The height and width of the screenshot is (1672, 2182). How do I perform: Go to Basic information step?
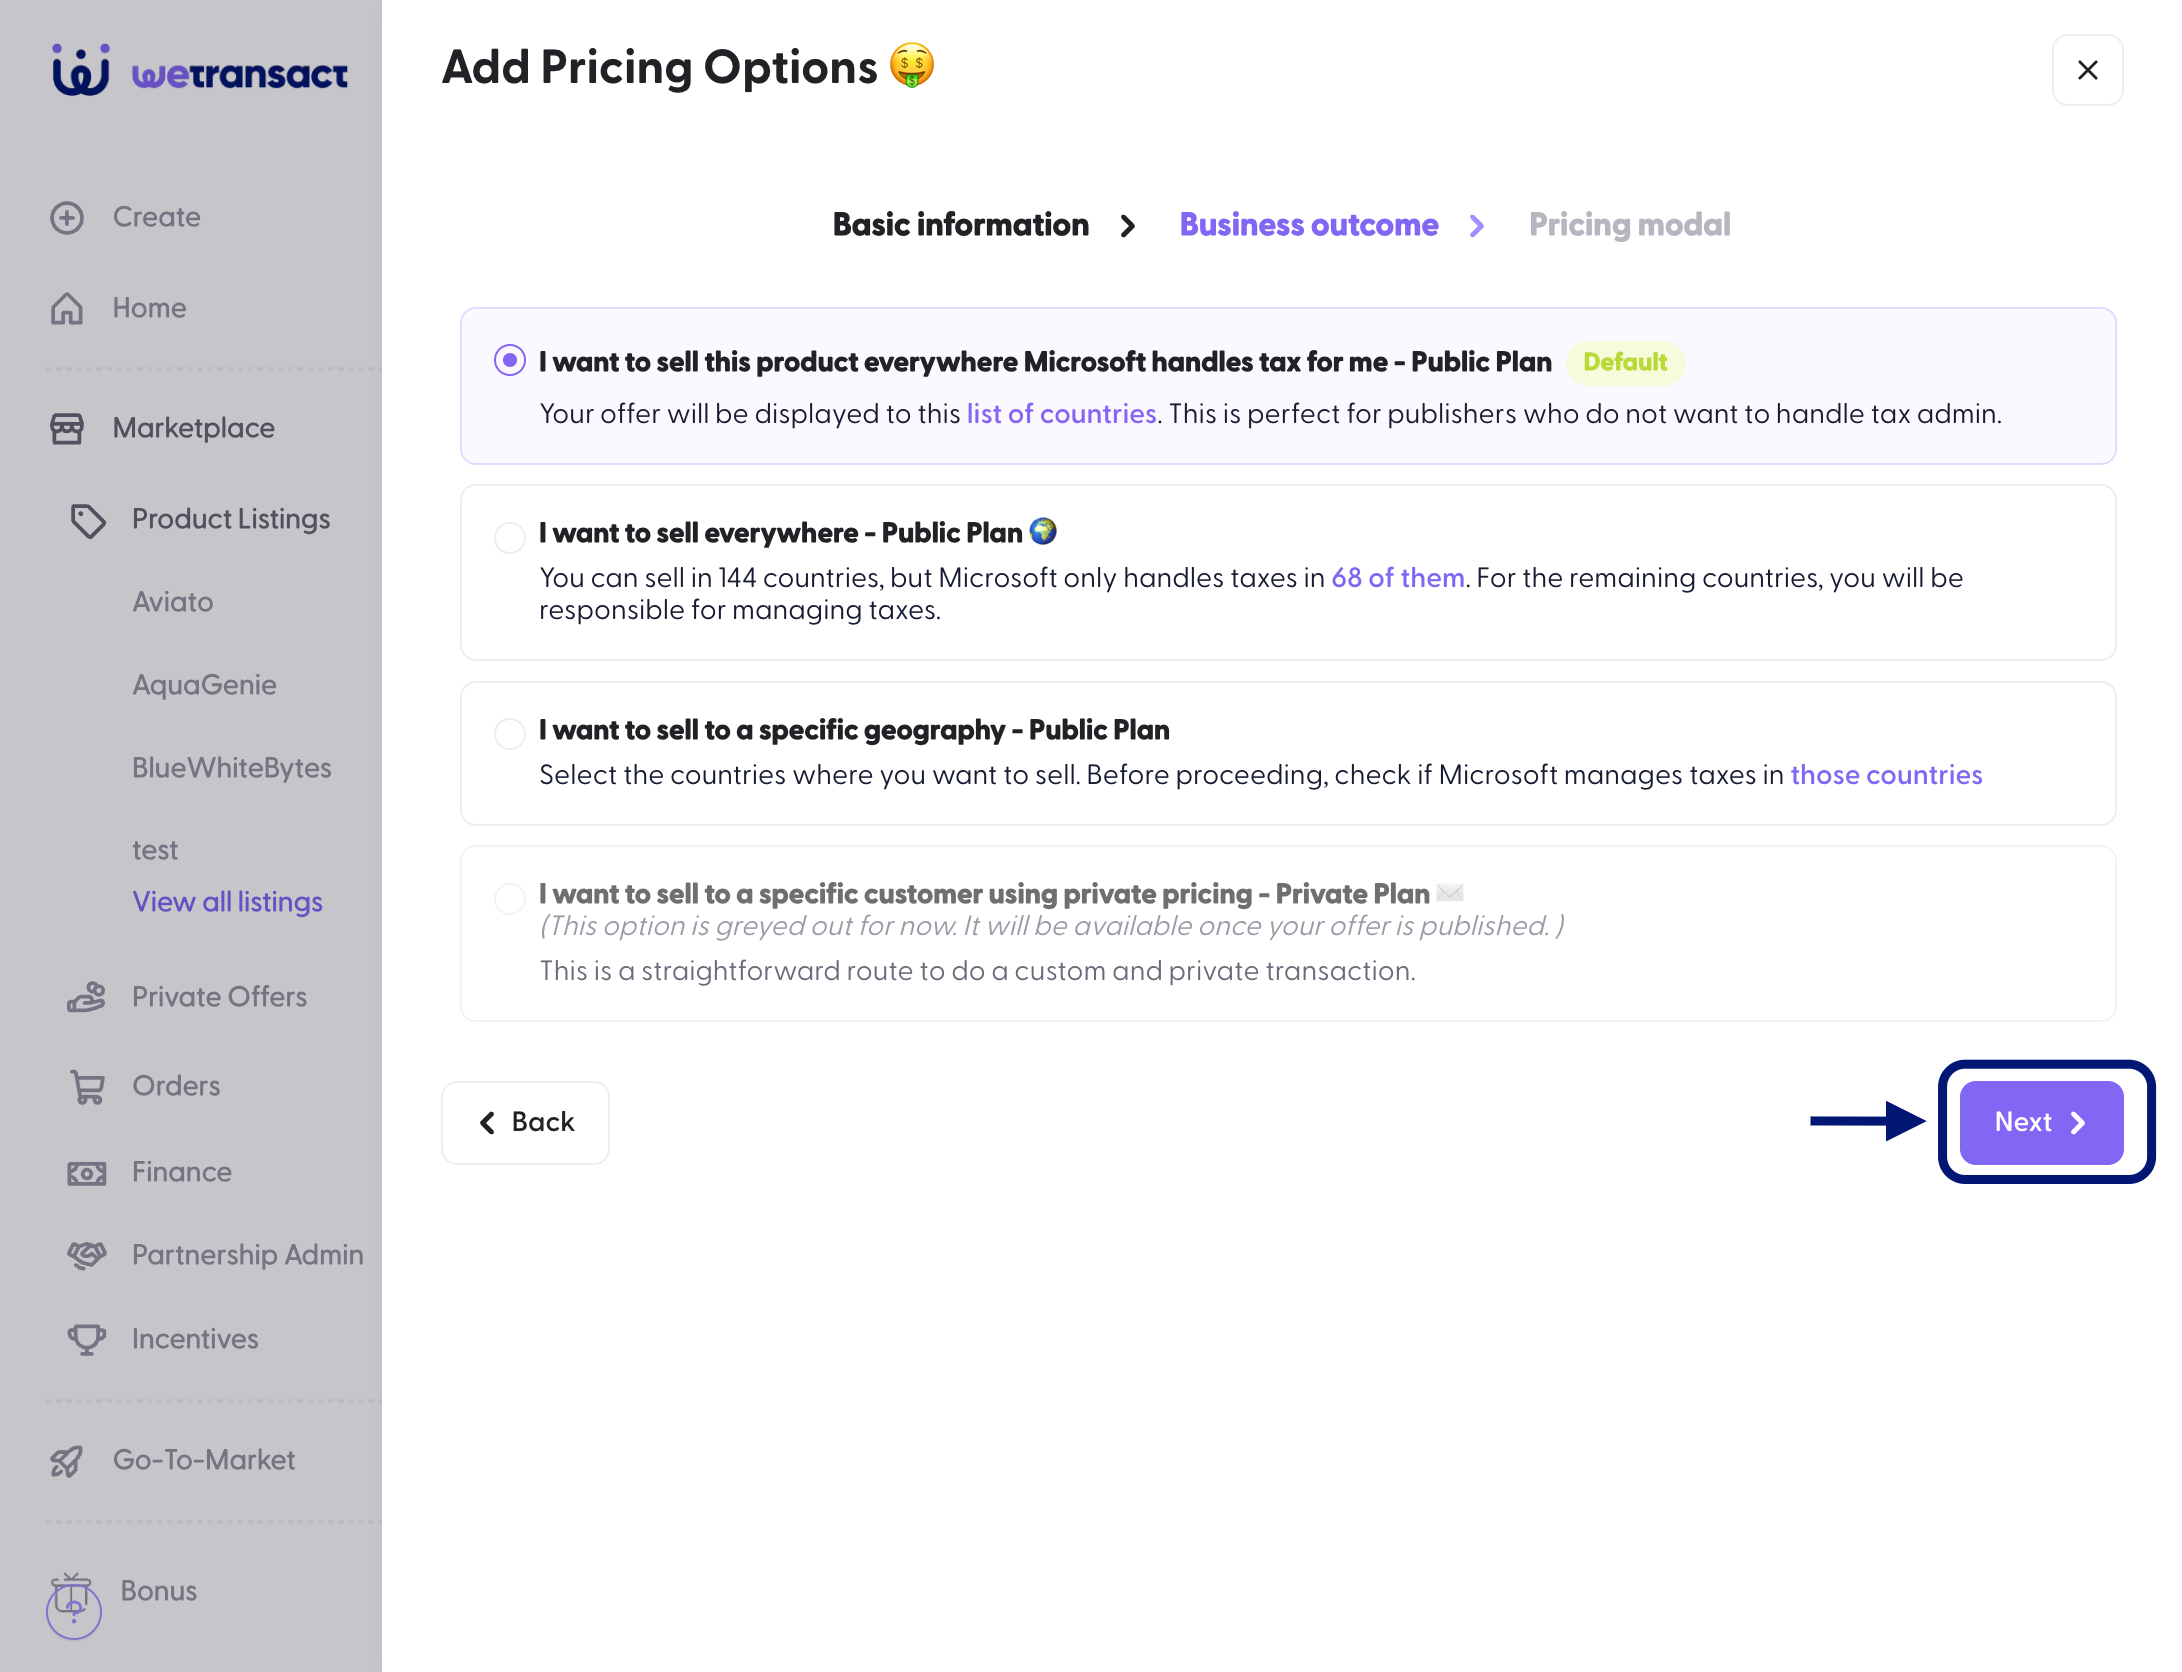pos(961,225)
